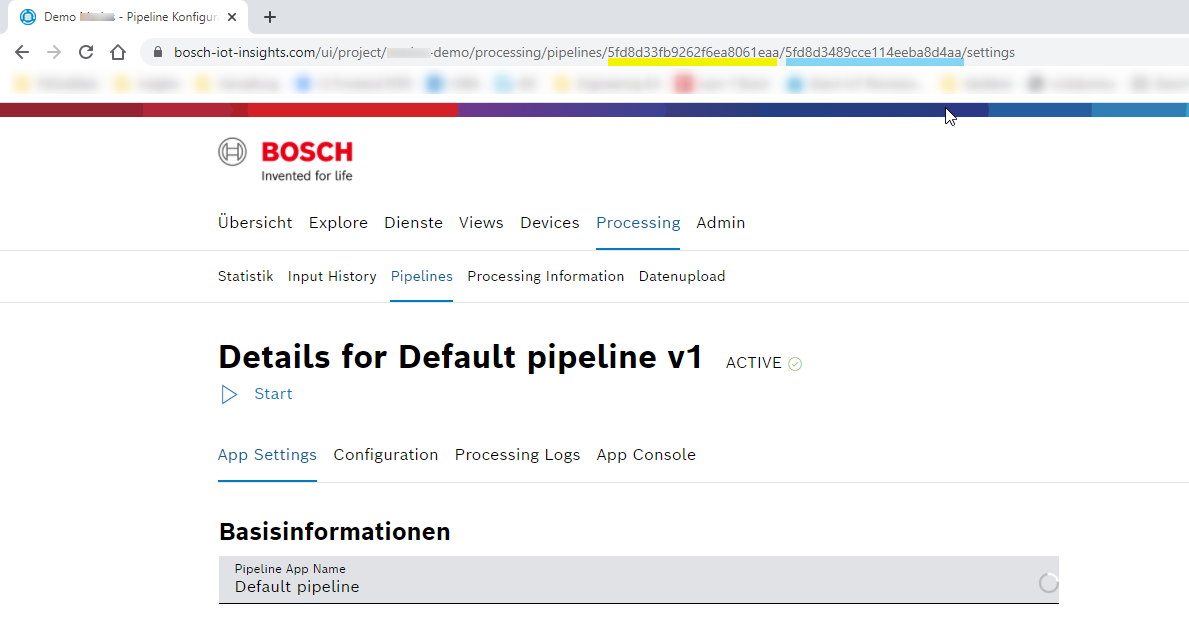Click the green ACTIVE status checkmark
Screen dimensions: 1189x638
pos(795,364)
